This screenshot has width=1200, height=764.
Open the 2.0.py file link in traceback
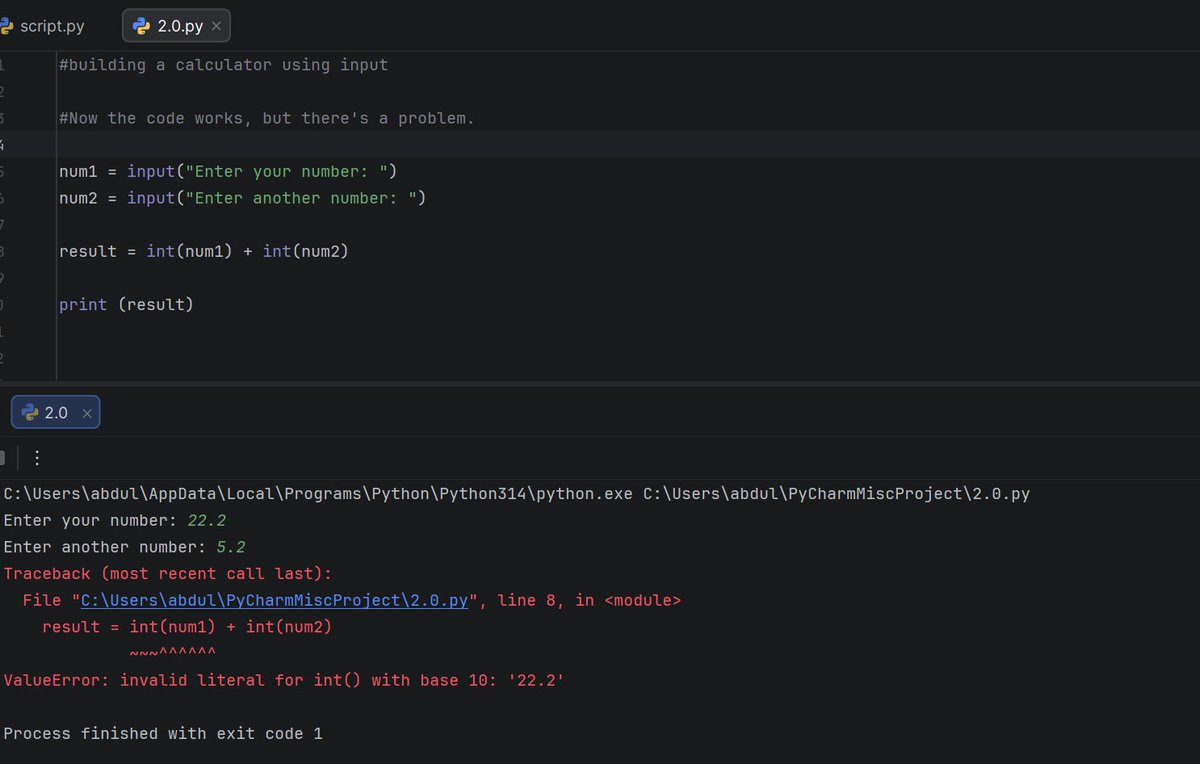(274, 601)
